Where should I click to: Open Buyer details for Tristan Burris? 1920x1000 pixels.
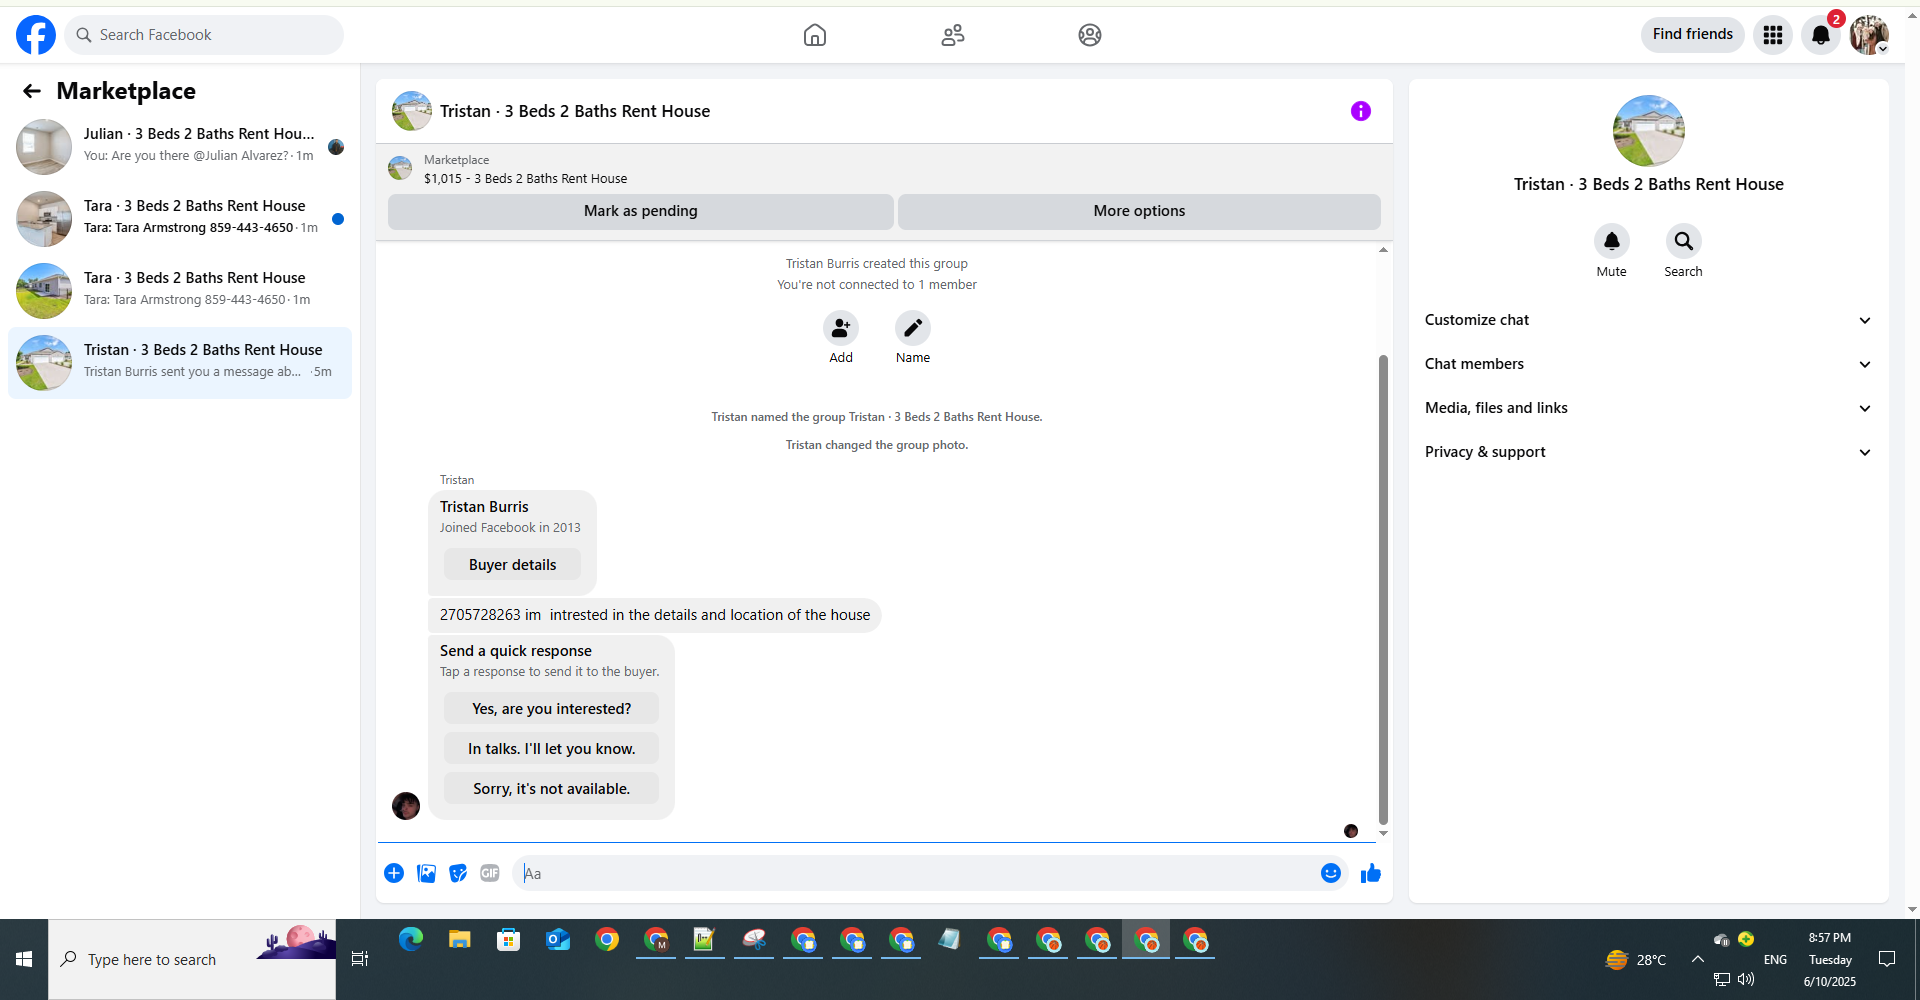click(512, 565)
